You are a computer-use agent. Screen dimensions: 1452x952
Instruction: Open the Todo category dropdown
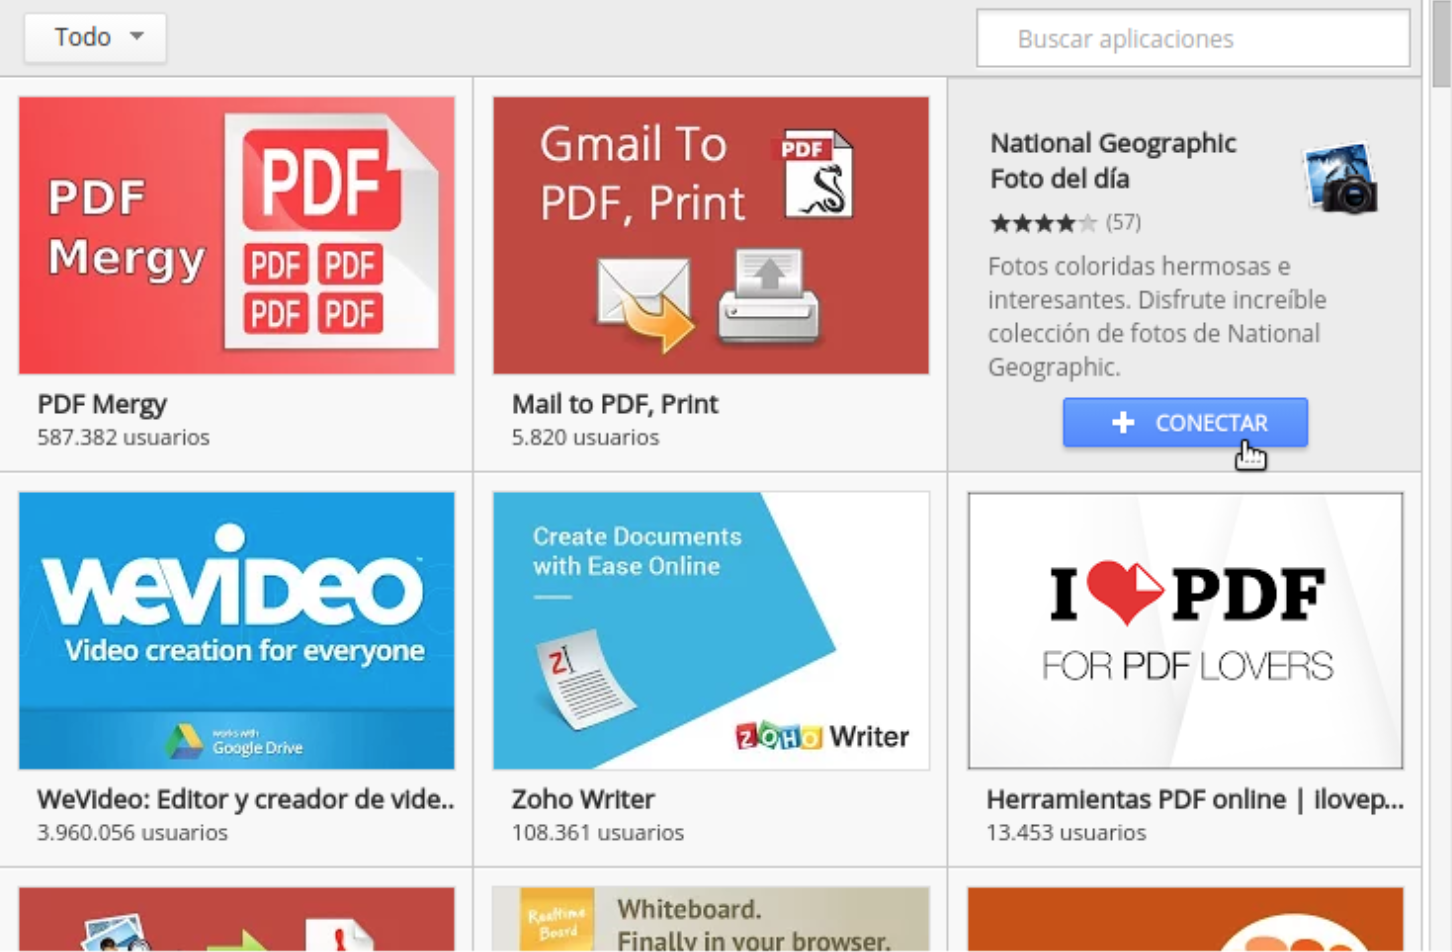pyautogui.click(x=95, y=38)
